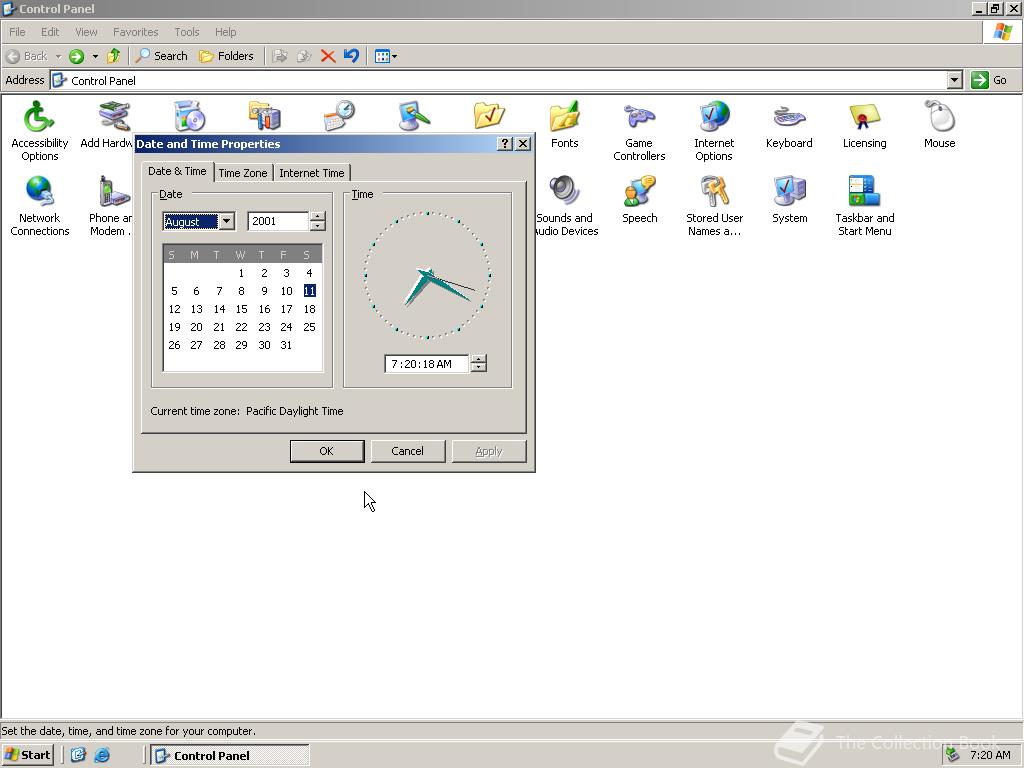Image resolution: width=1024 pixels, height=768 pixels.
Task: Switch to the Time Zone tab
Action: tap(243, 173)
